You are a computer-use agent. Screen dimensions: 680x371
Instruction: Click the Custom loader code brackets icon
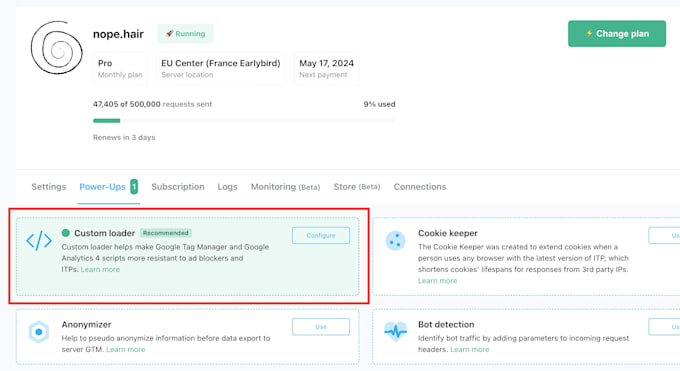(x=39, y=240)
